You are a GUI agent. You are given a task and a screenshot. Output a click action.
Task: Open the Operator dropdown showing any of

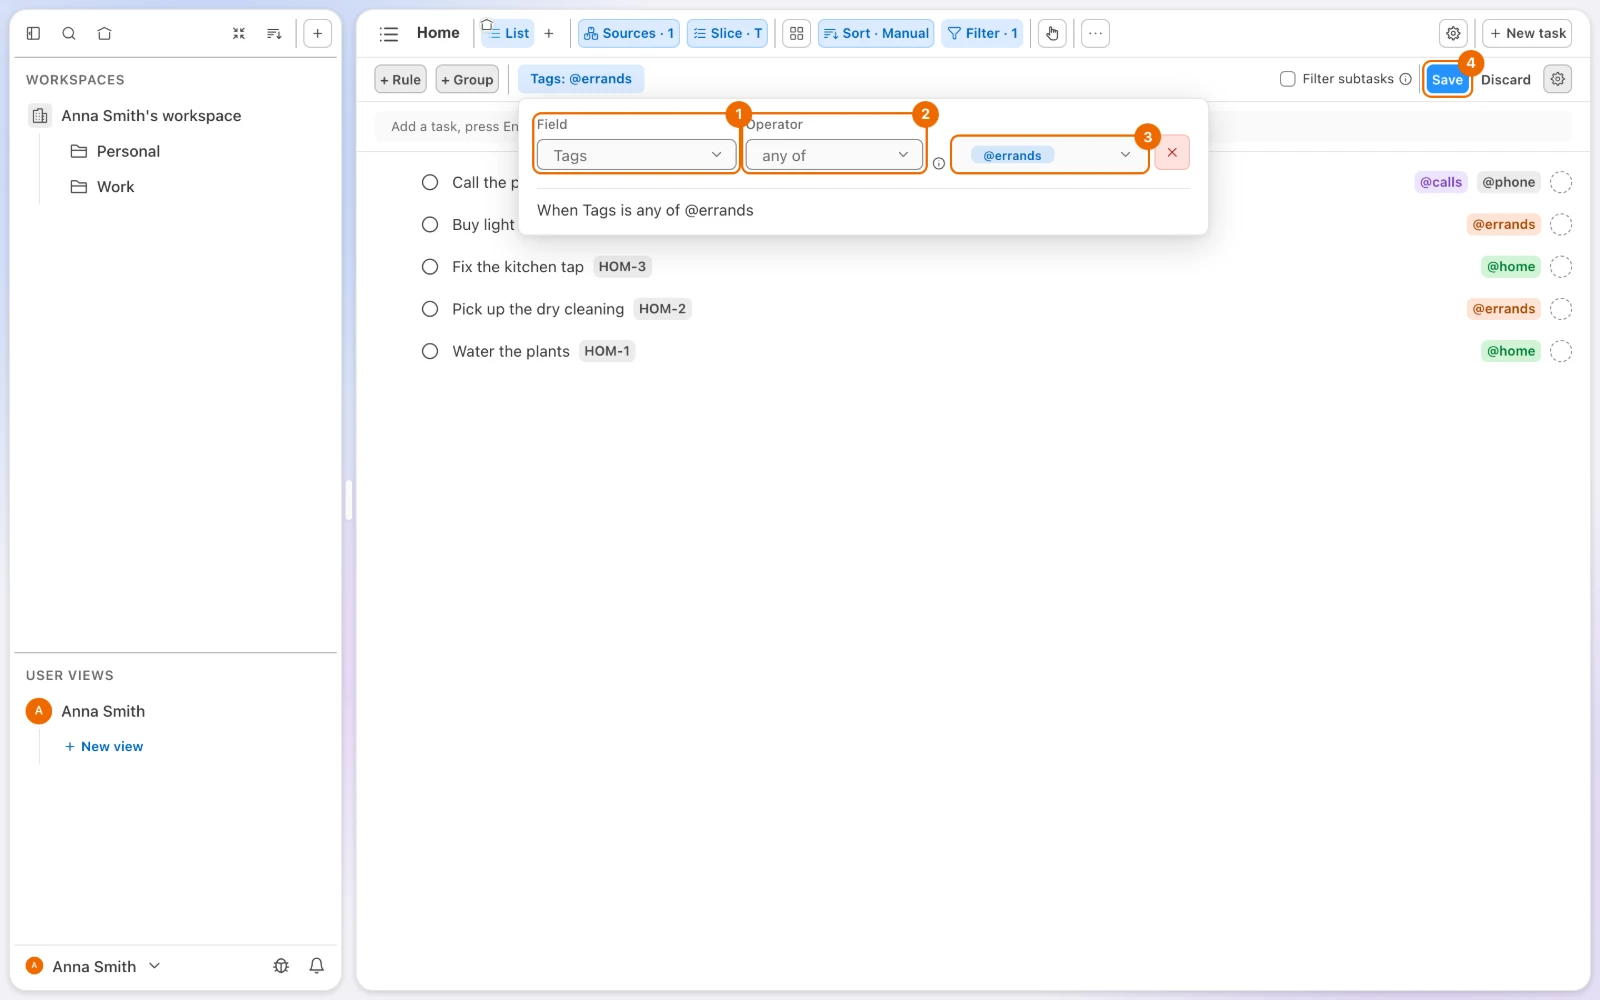(x=834, y=155)
